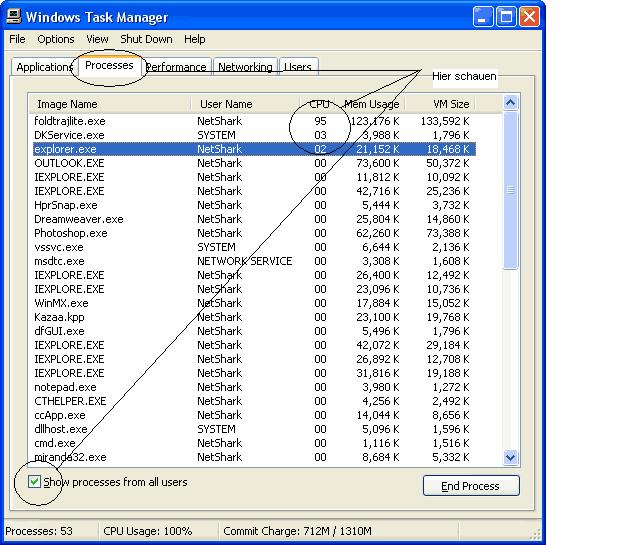Open the Shut Down menu
This screenshot has width=640, height=545.
[x=146, y=39]
